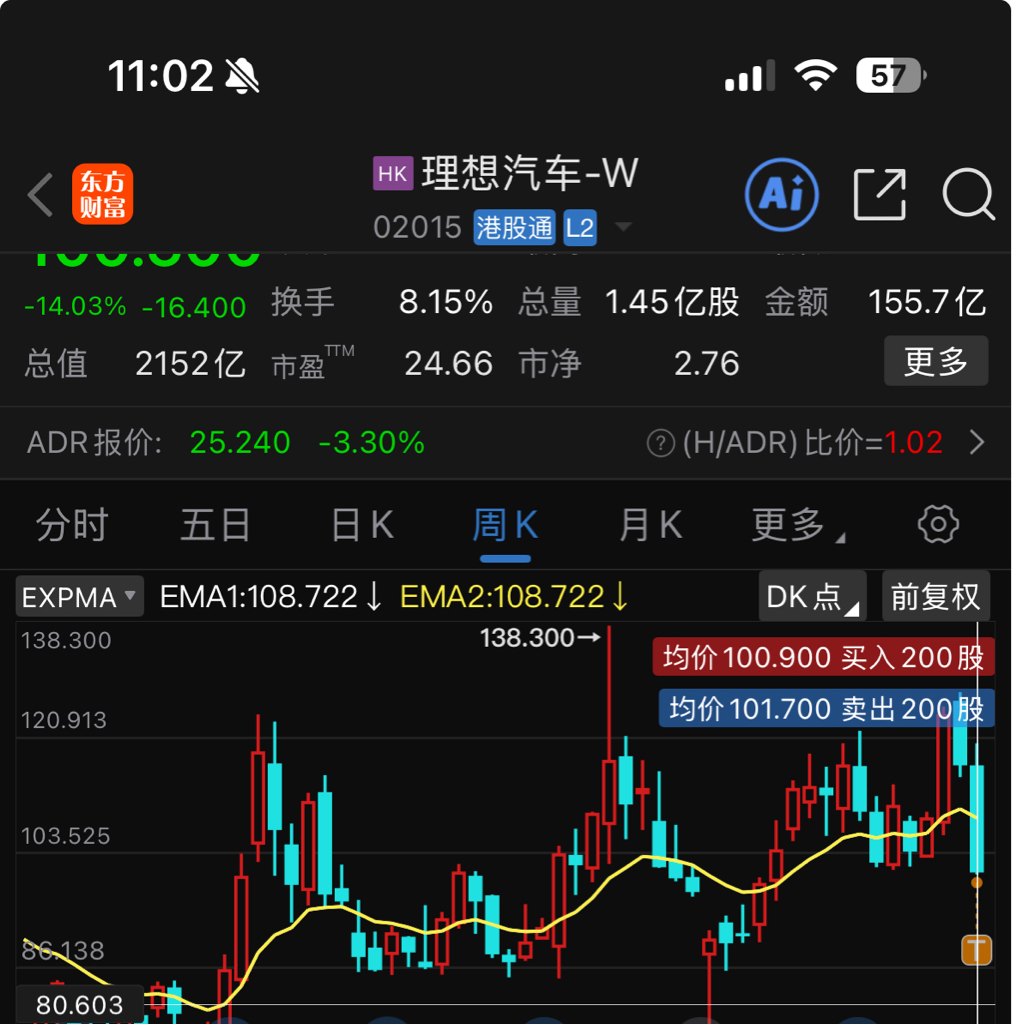Open chart settings gear icon
Screen dimensions: 1012x1024
click(x=938, y=524)
